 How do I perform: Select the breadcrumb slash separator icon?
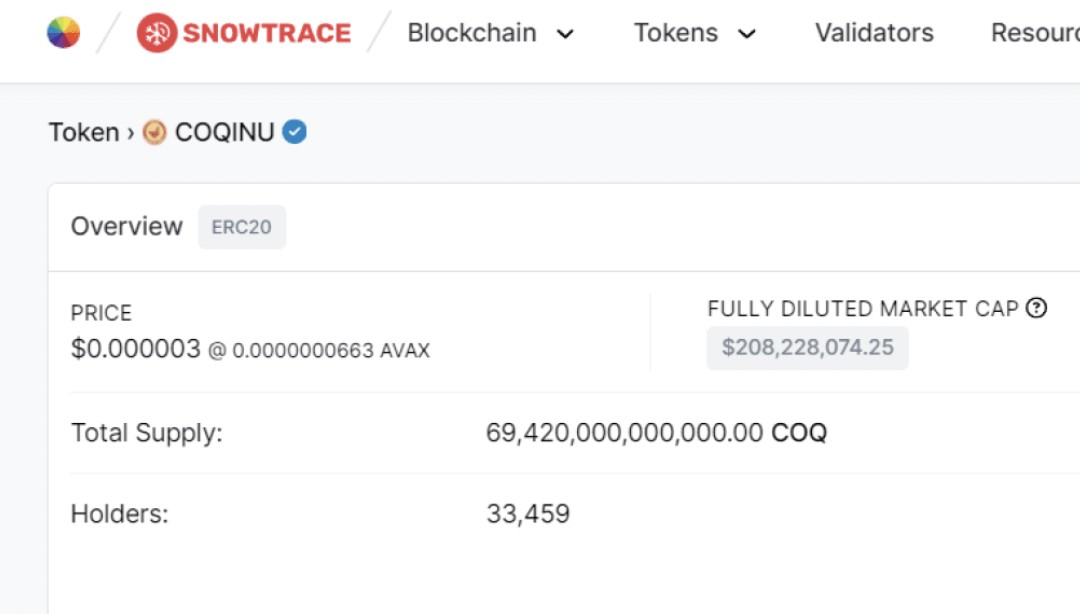coord(110,32)
